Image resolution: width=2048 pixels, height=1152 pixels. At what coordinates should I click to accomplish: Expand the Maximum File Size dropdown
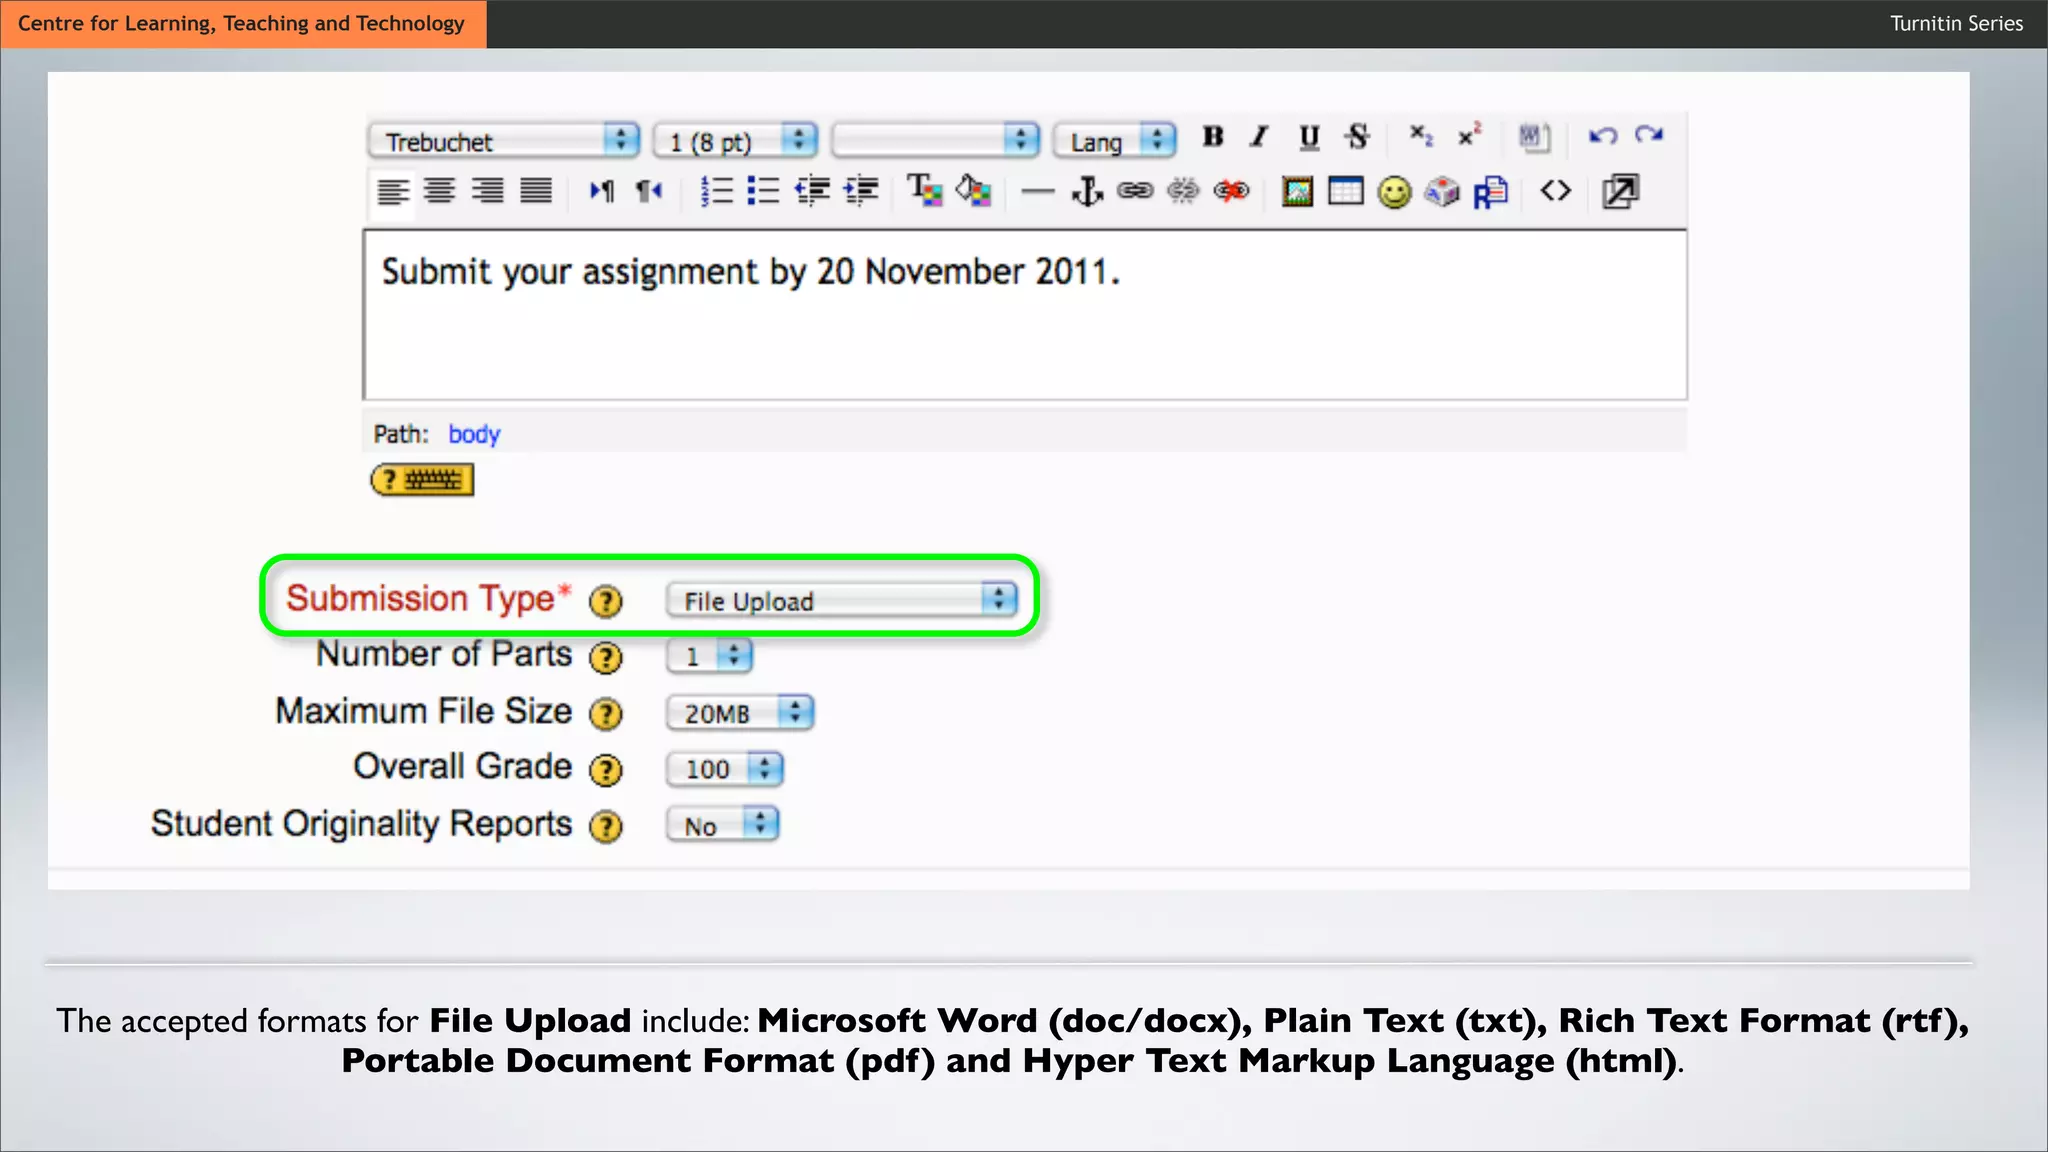[x=740, y=713]
